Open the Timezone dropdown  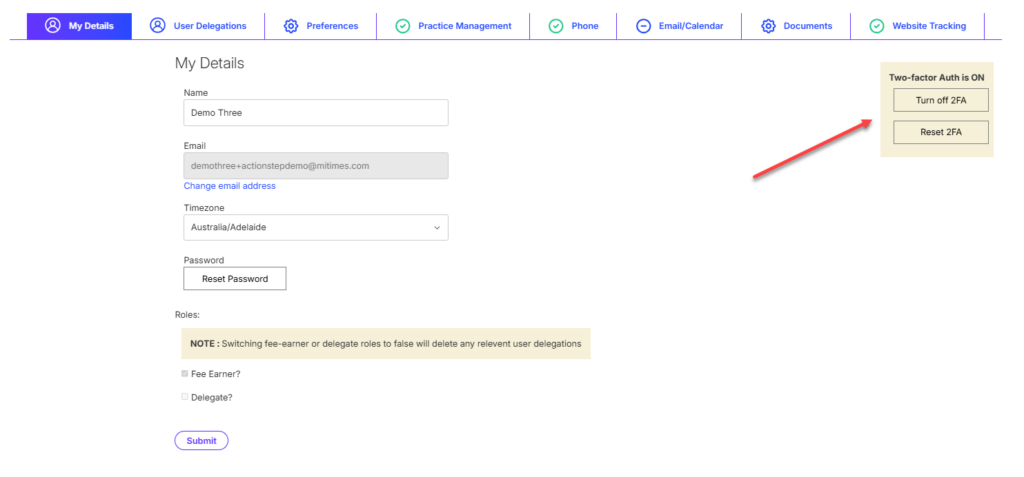tap(315, 227)
